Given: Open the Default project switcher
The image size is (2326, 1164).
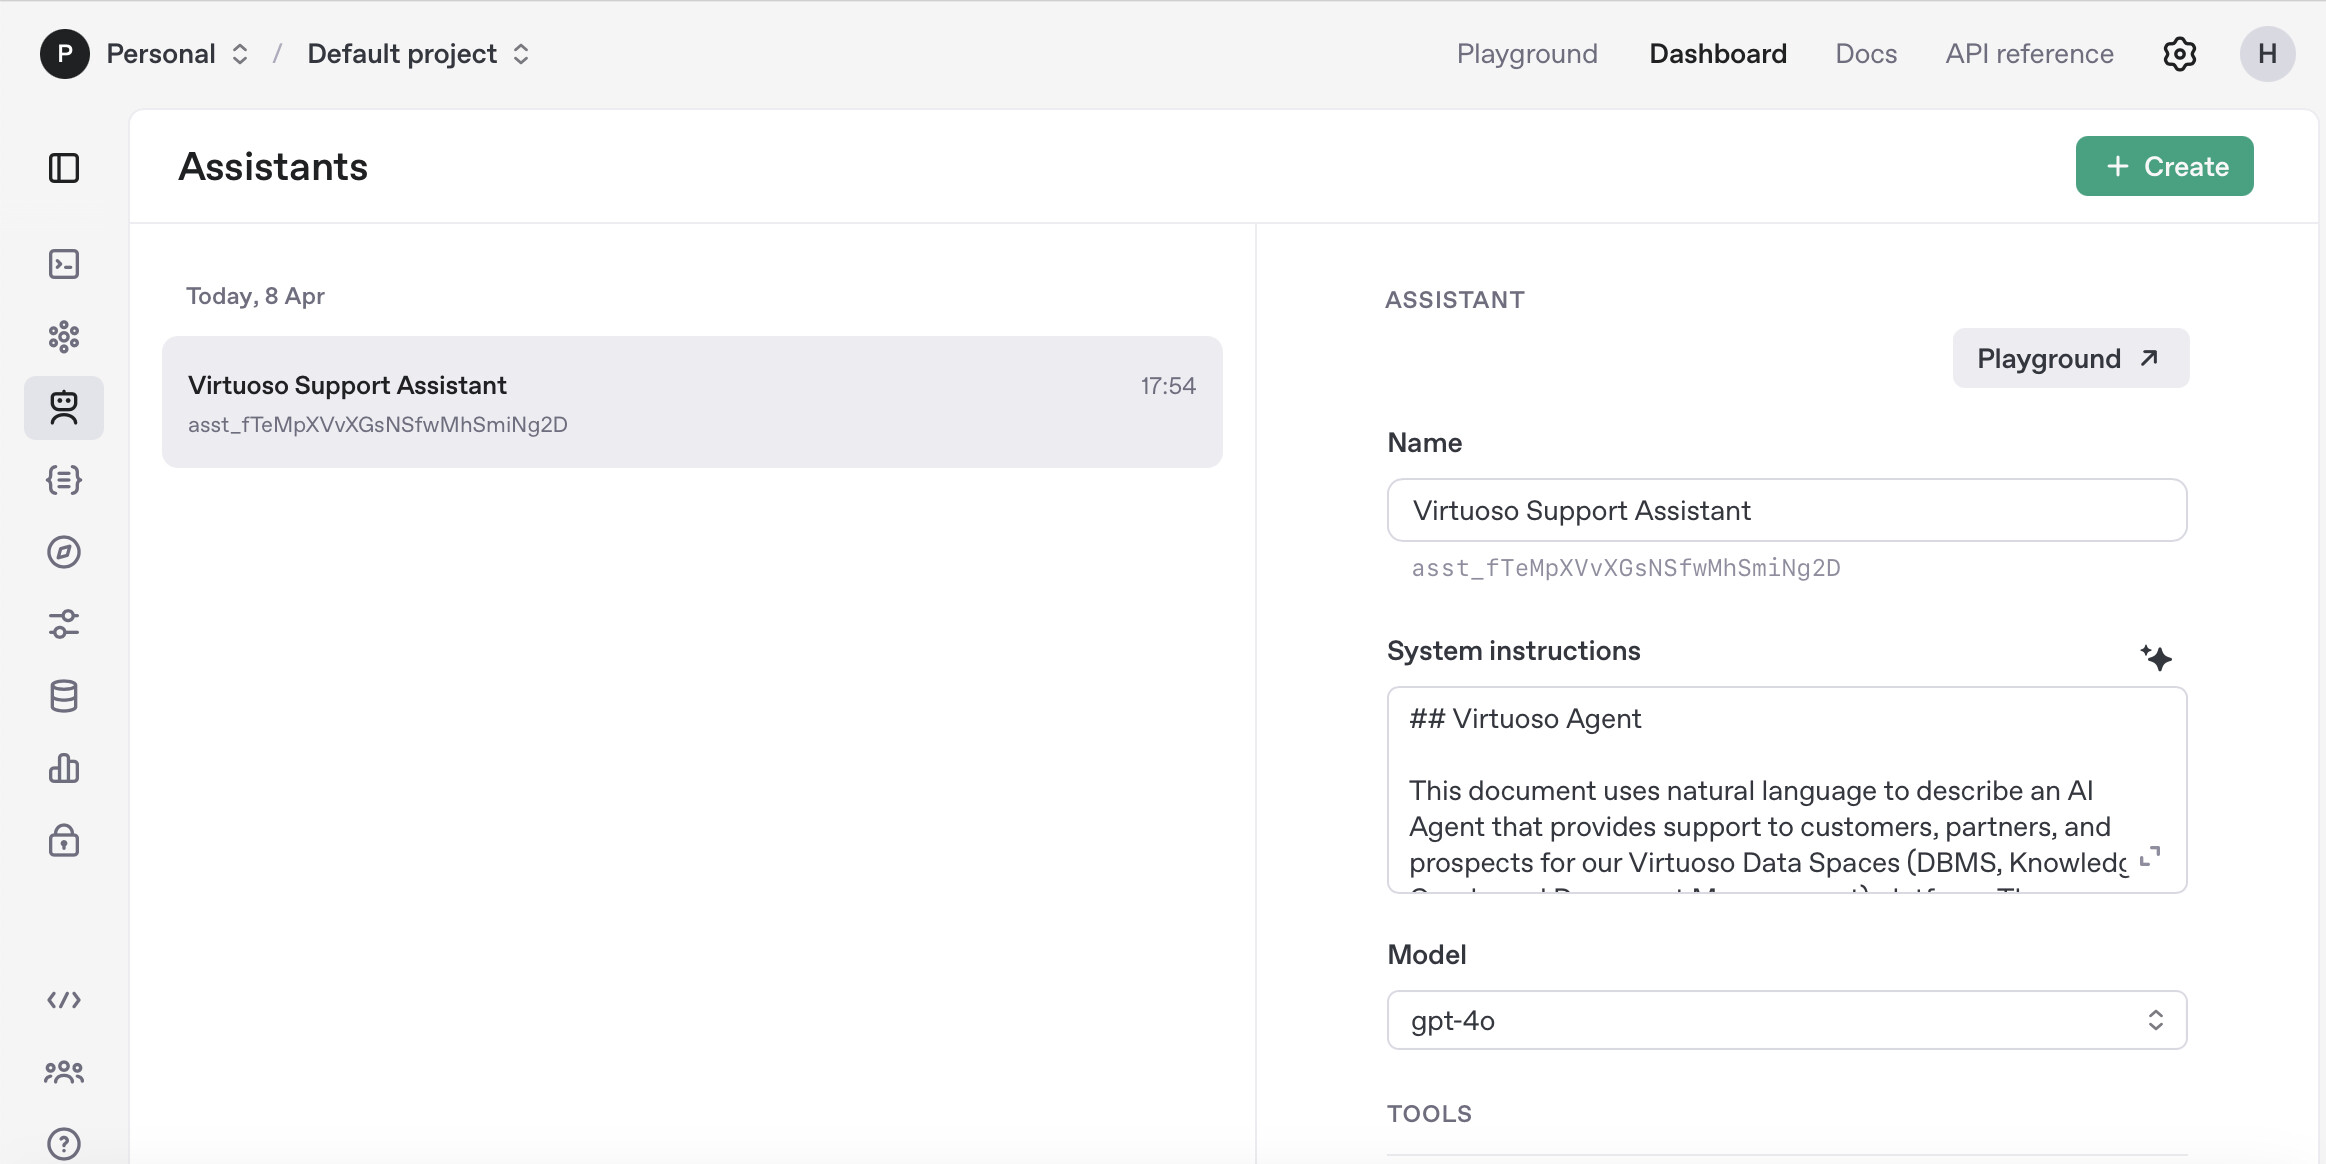Looking at the screenshot, I should (x=418, y=54).
